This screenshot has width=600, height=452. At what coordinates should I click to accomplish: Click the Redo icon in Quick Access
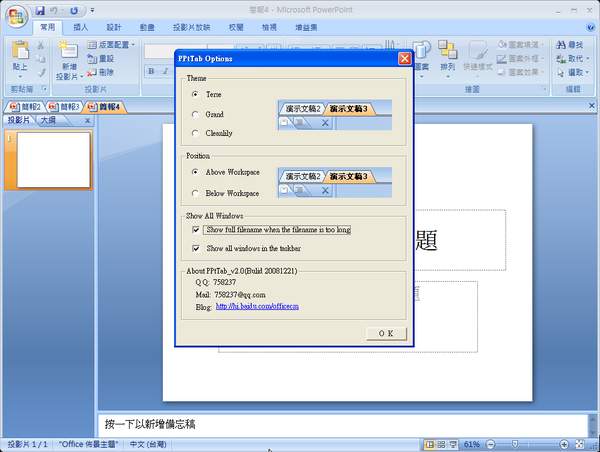click(x=74, y=11)
